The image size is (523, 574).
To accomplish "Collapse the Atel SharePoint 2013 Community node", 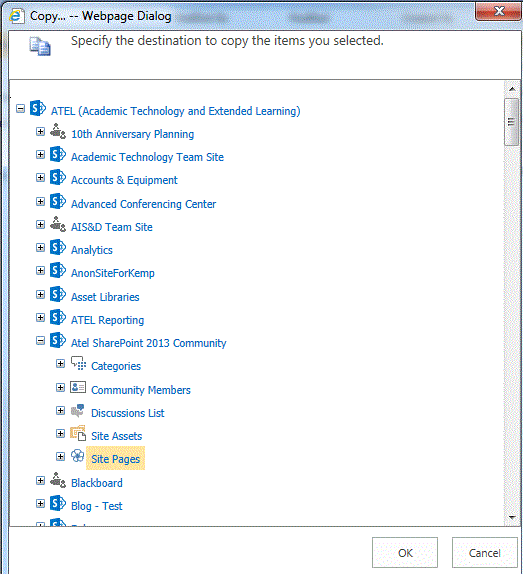I will pyautogui.click(x=41, y=340).
